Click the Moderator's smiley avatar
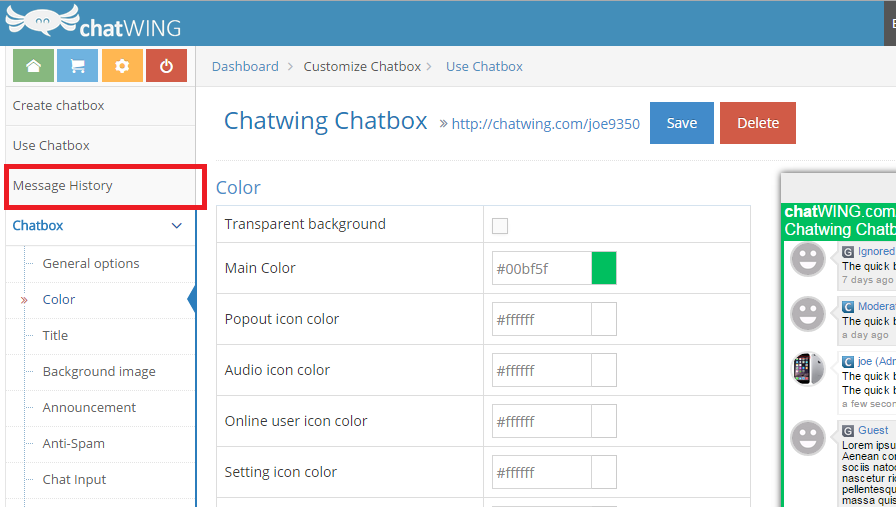 (807, 314)
